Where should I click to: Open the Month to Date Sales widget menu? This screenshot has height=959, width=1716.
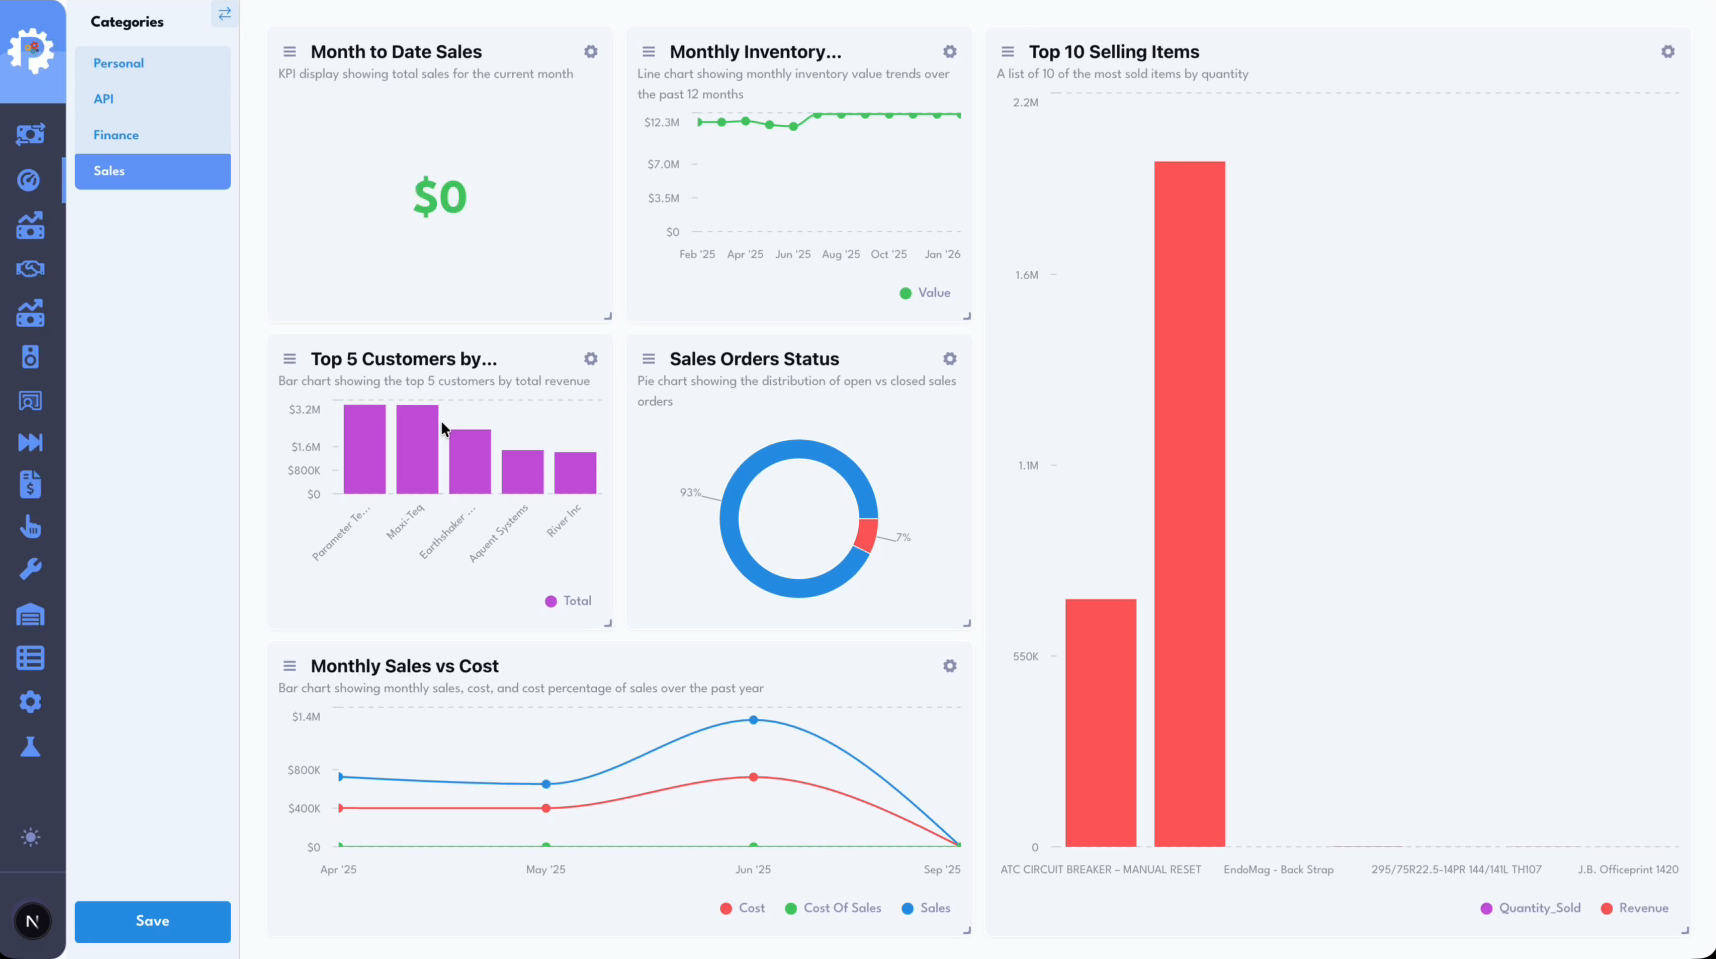coord(289,51)
